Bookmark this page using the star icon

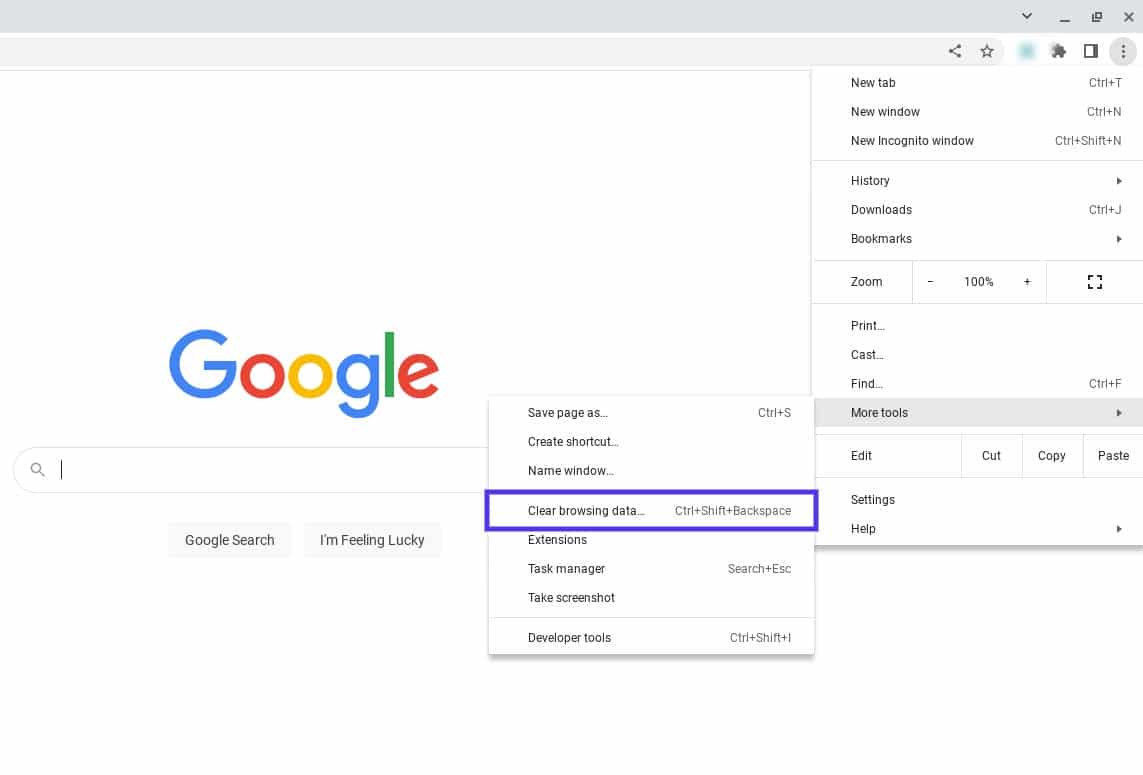(x=987, y=51)
